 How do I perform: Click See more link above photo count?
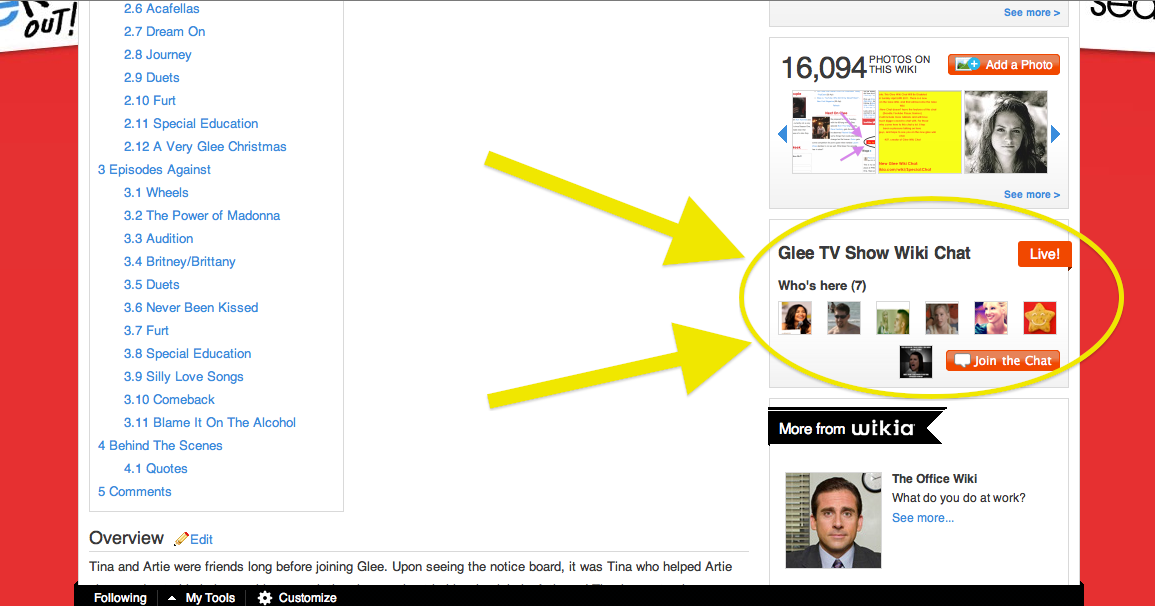[1031, 13]
